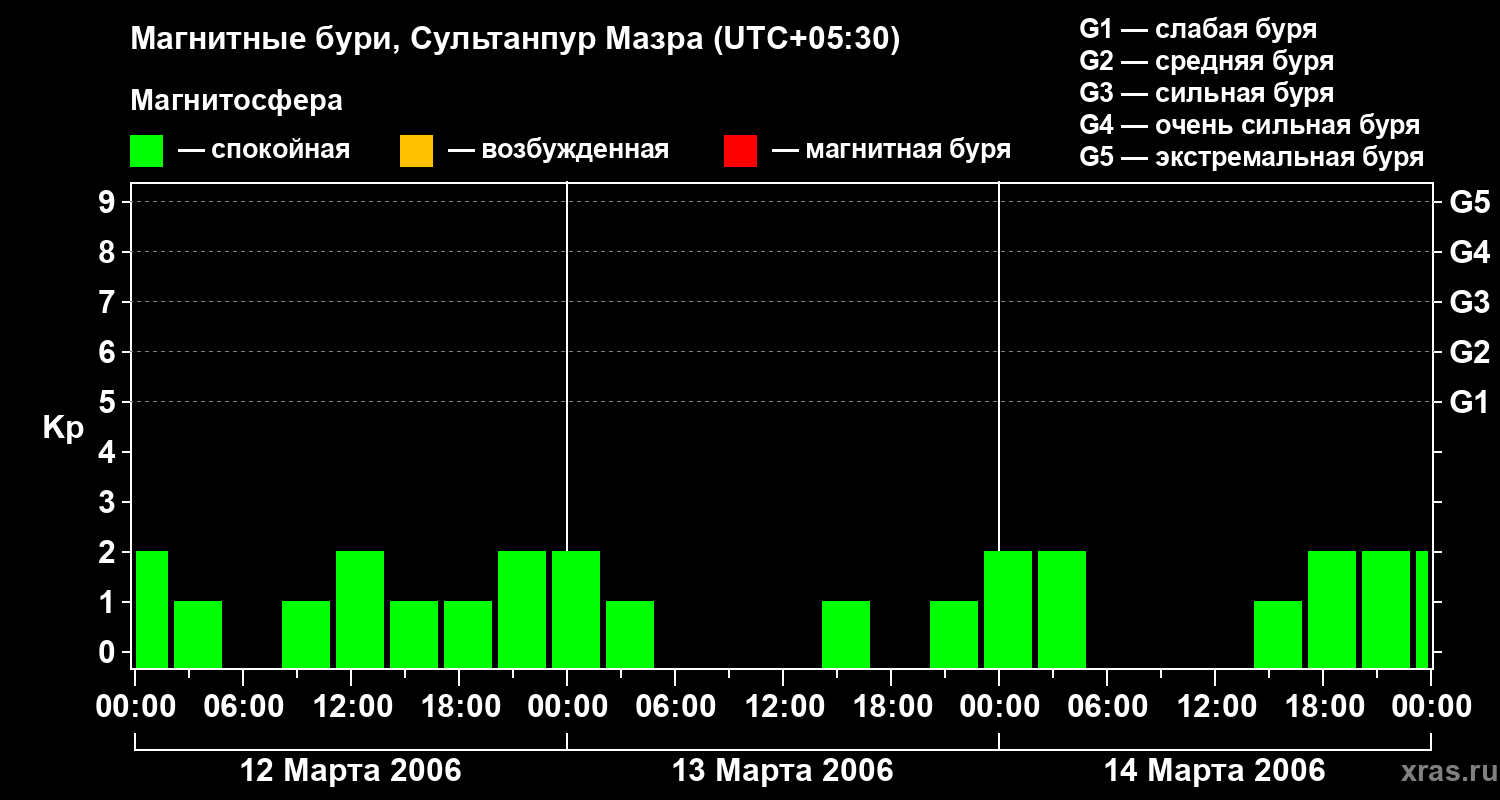The height and width of the screenshot is (800, 1500).
Task: Select the 'G2 — средняя буря' legend line
Action: coord(1207,61)
